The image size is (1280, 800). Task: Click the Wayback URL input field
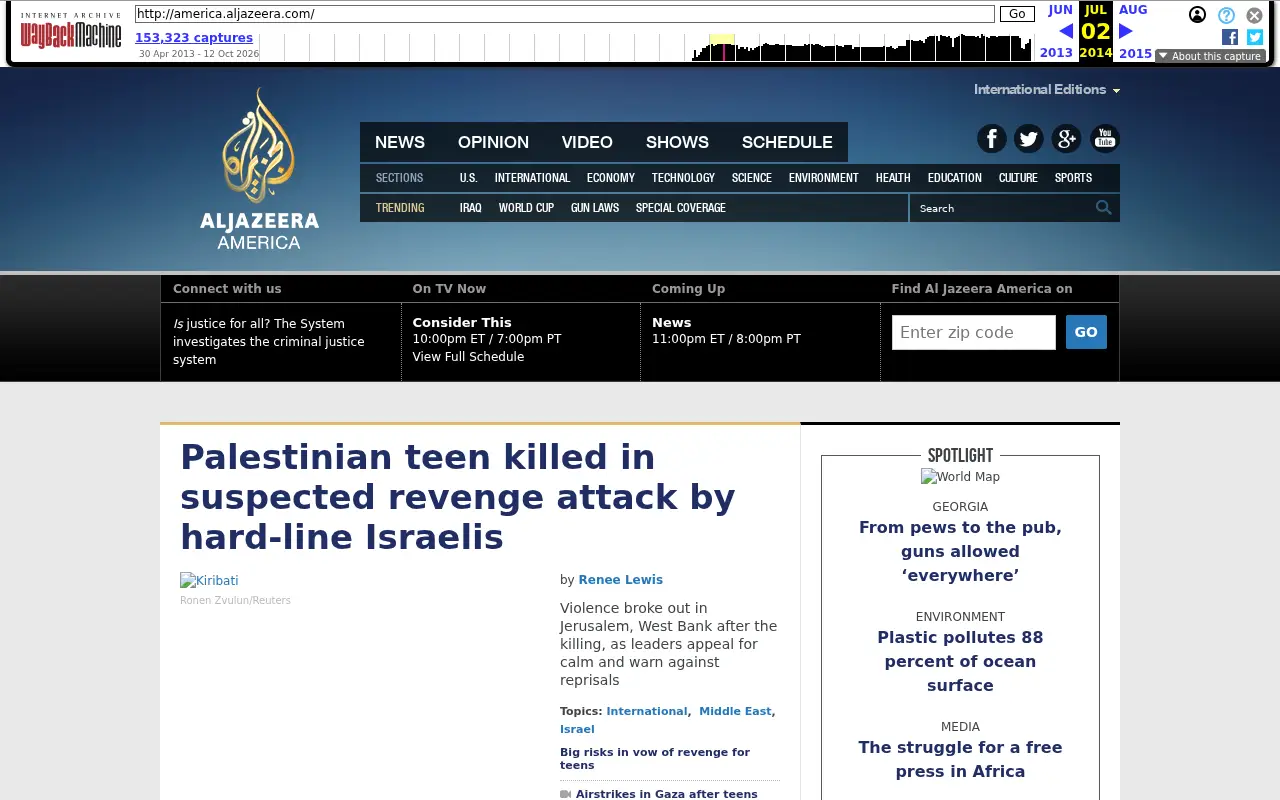pos(565,14)
